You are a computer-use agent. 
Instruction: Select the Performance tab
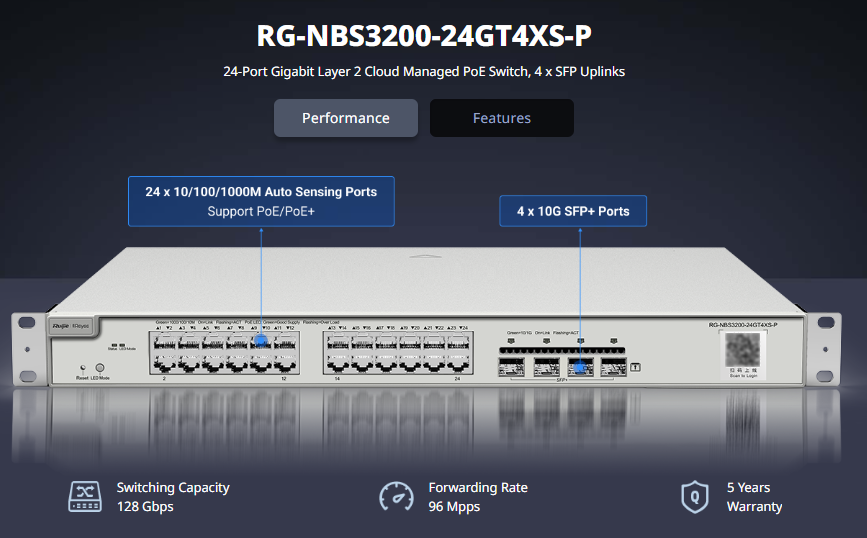tap(346, 118)
